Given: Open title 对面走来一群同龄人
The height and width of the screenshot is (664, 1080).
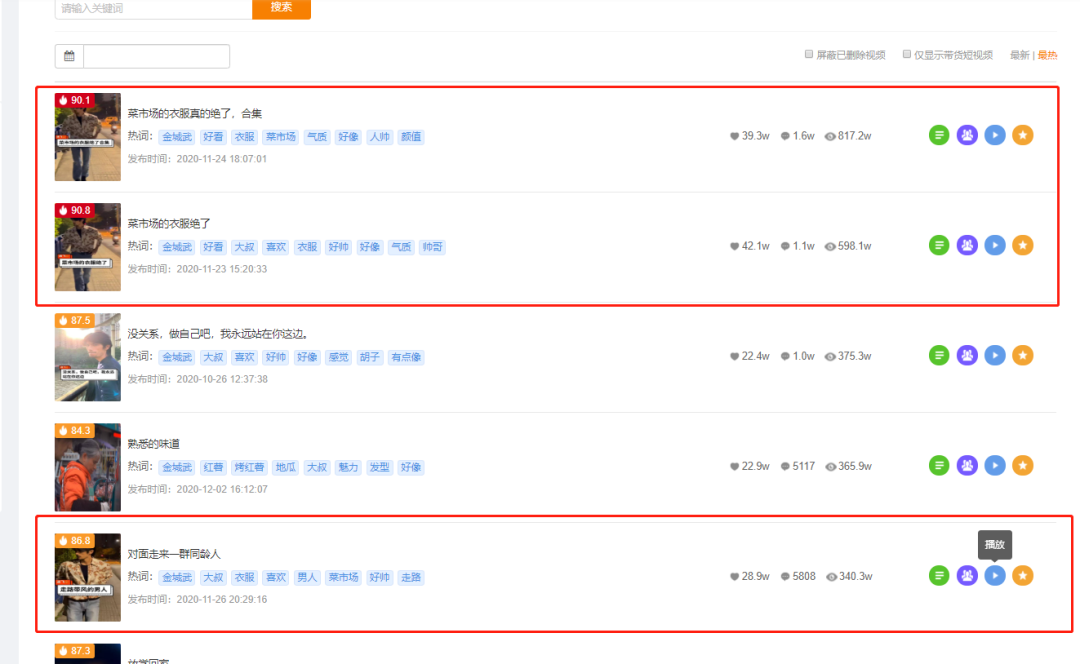Looking at the screenshot, I should (x=174, y=554).
